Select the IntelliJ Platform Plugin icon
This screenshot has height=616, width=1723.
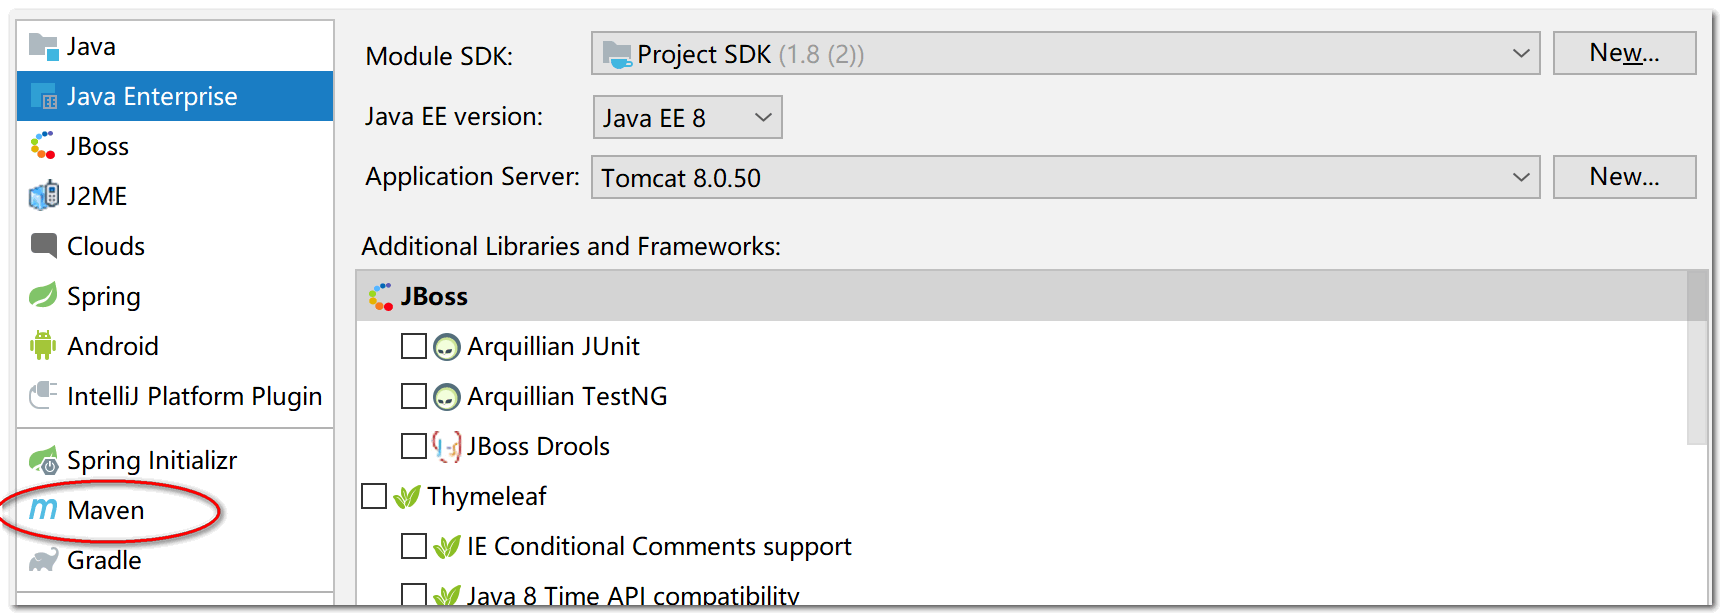pyautogui.click(x=43, y=396)
